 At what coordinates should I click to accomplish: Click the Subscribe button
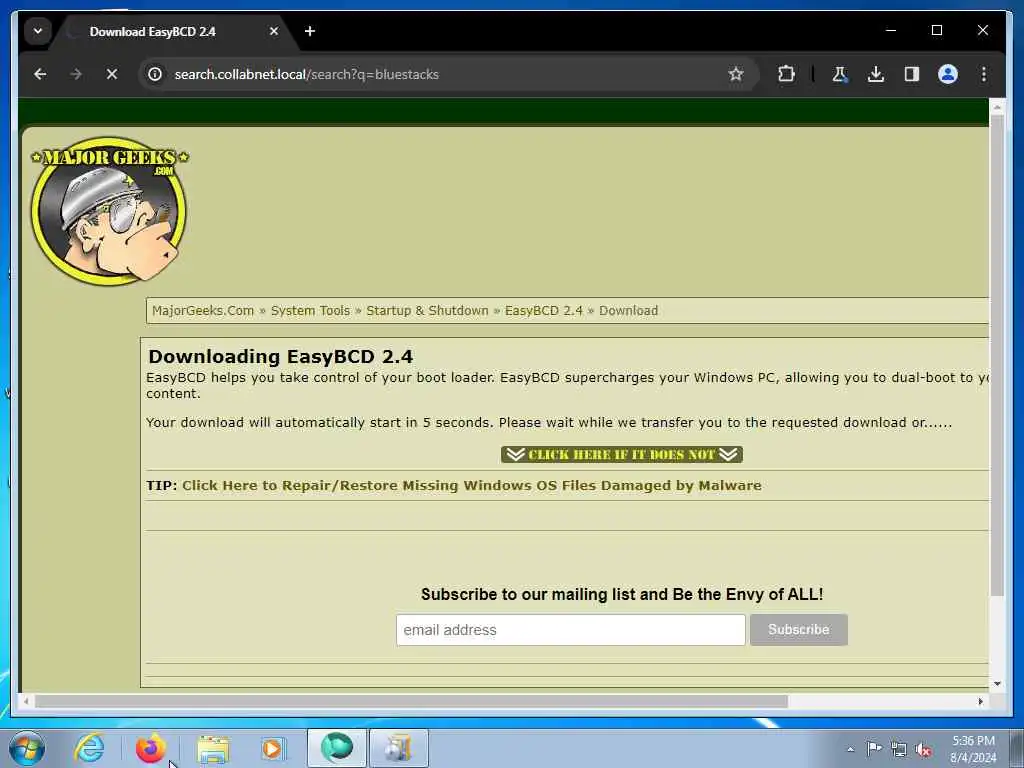(798, 630)
